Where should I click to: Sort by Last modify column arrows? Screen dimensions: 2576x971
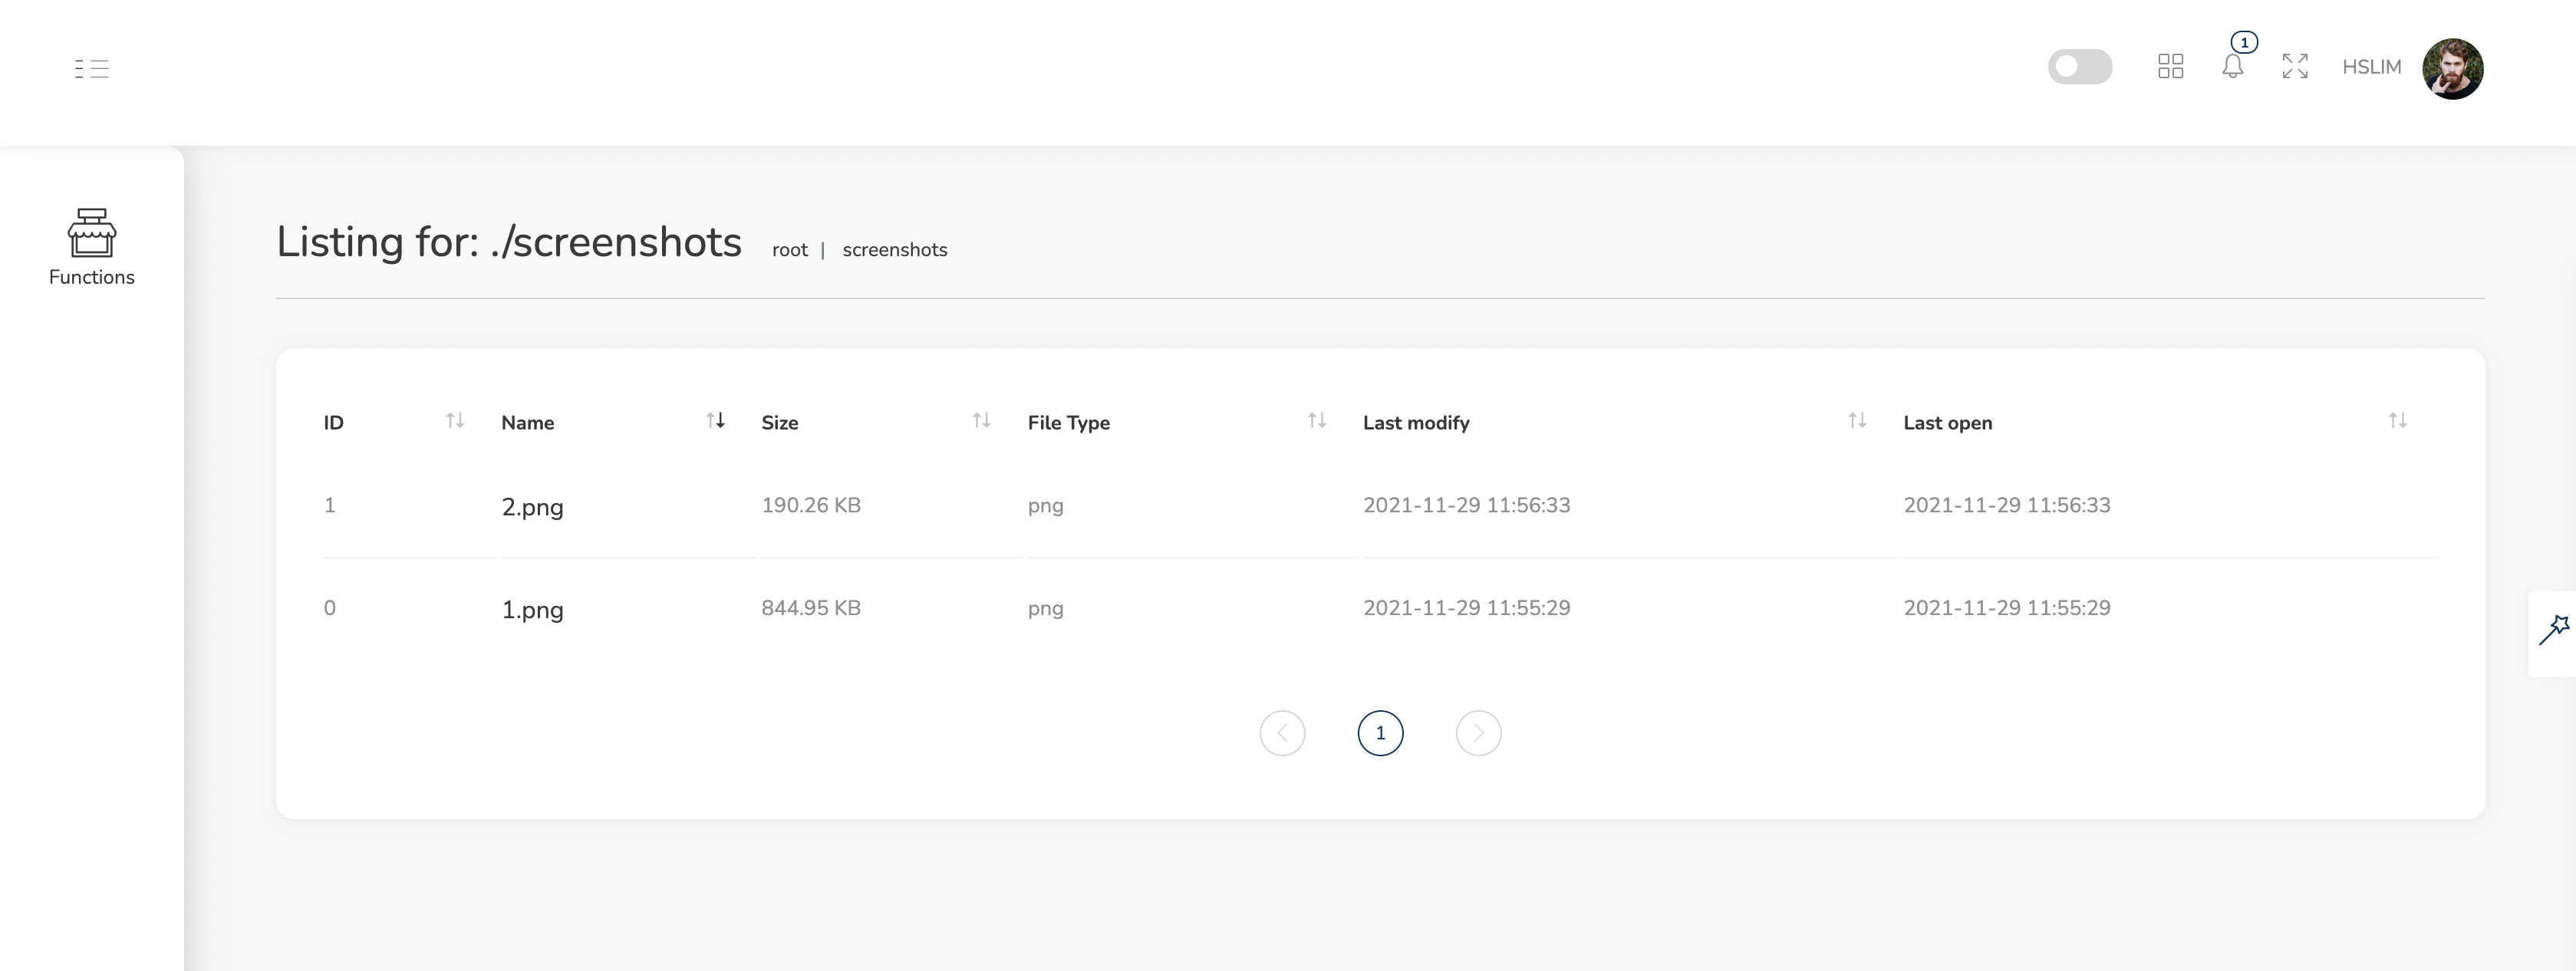pyautogui.click(x=1857, y=421)
